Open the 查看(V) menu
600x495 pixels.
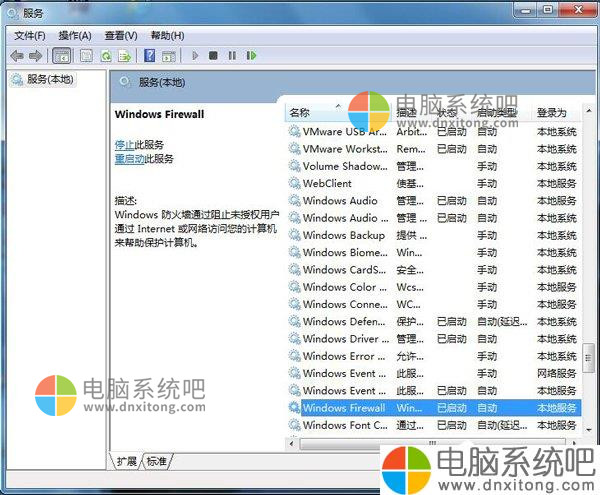(121, 36)
